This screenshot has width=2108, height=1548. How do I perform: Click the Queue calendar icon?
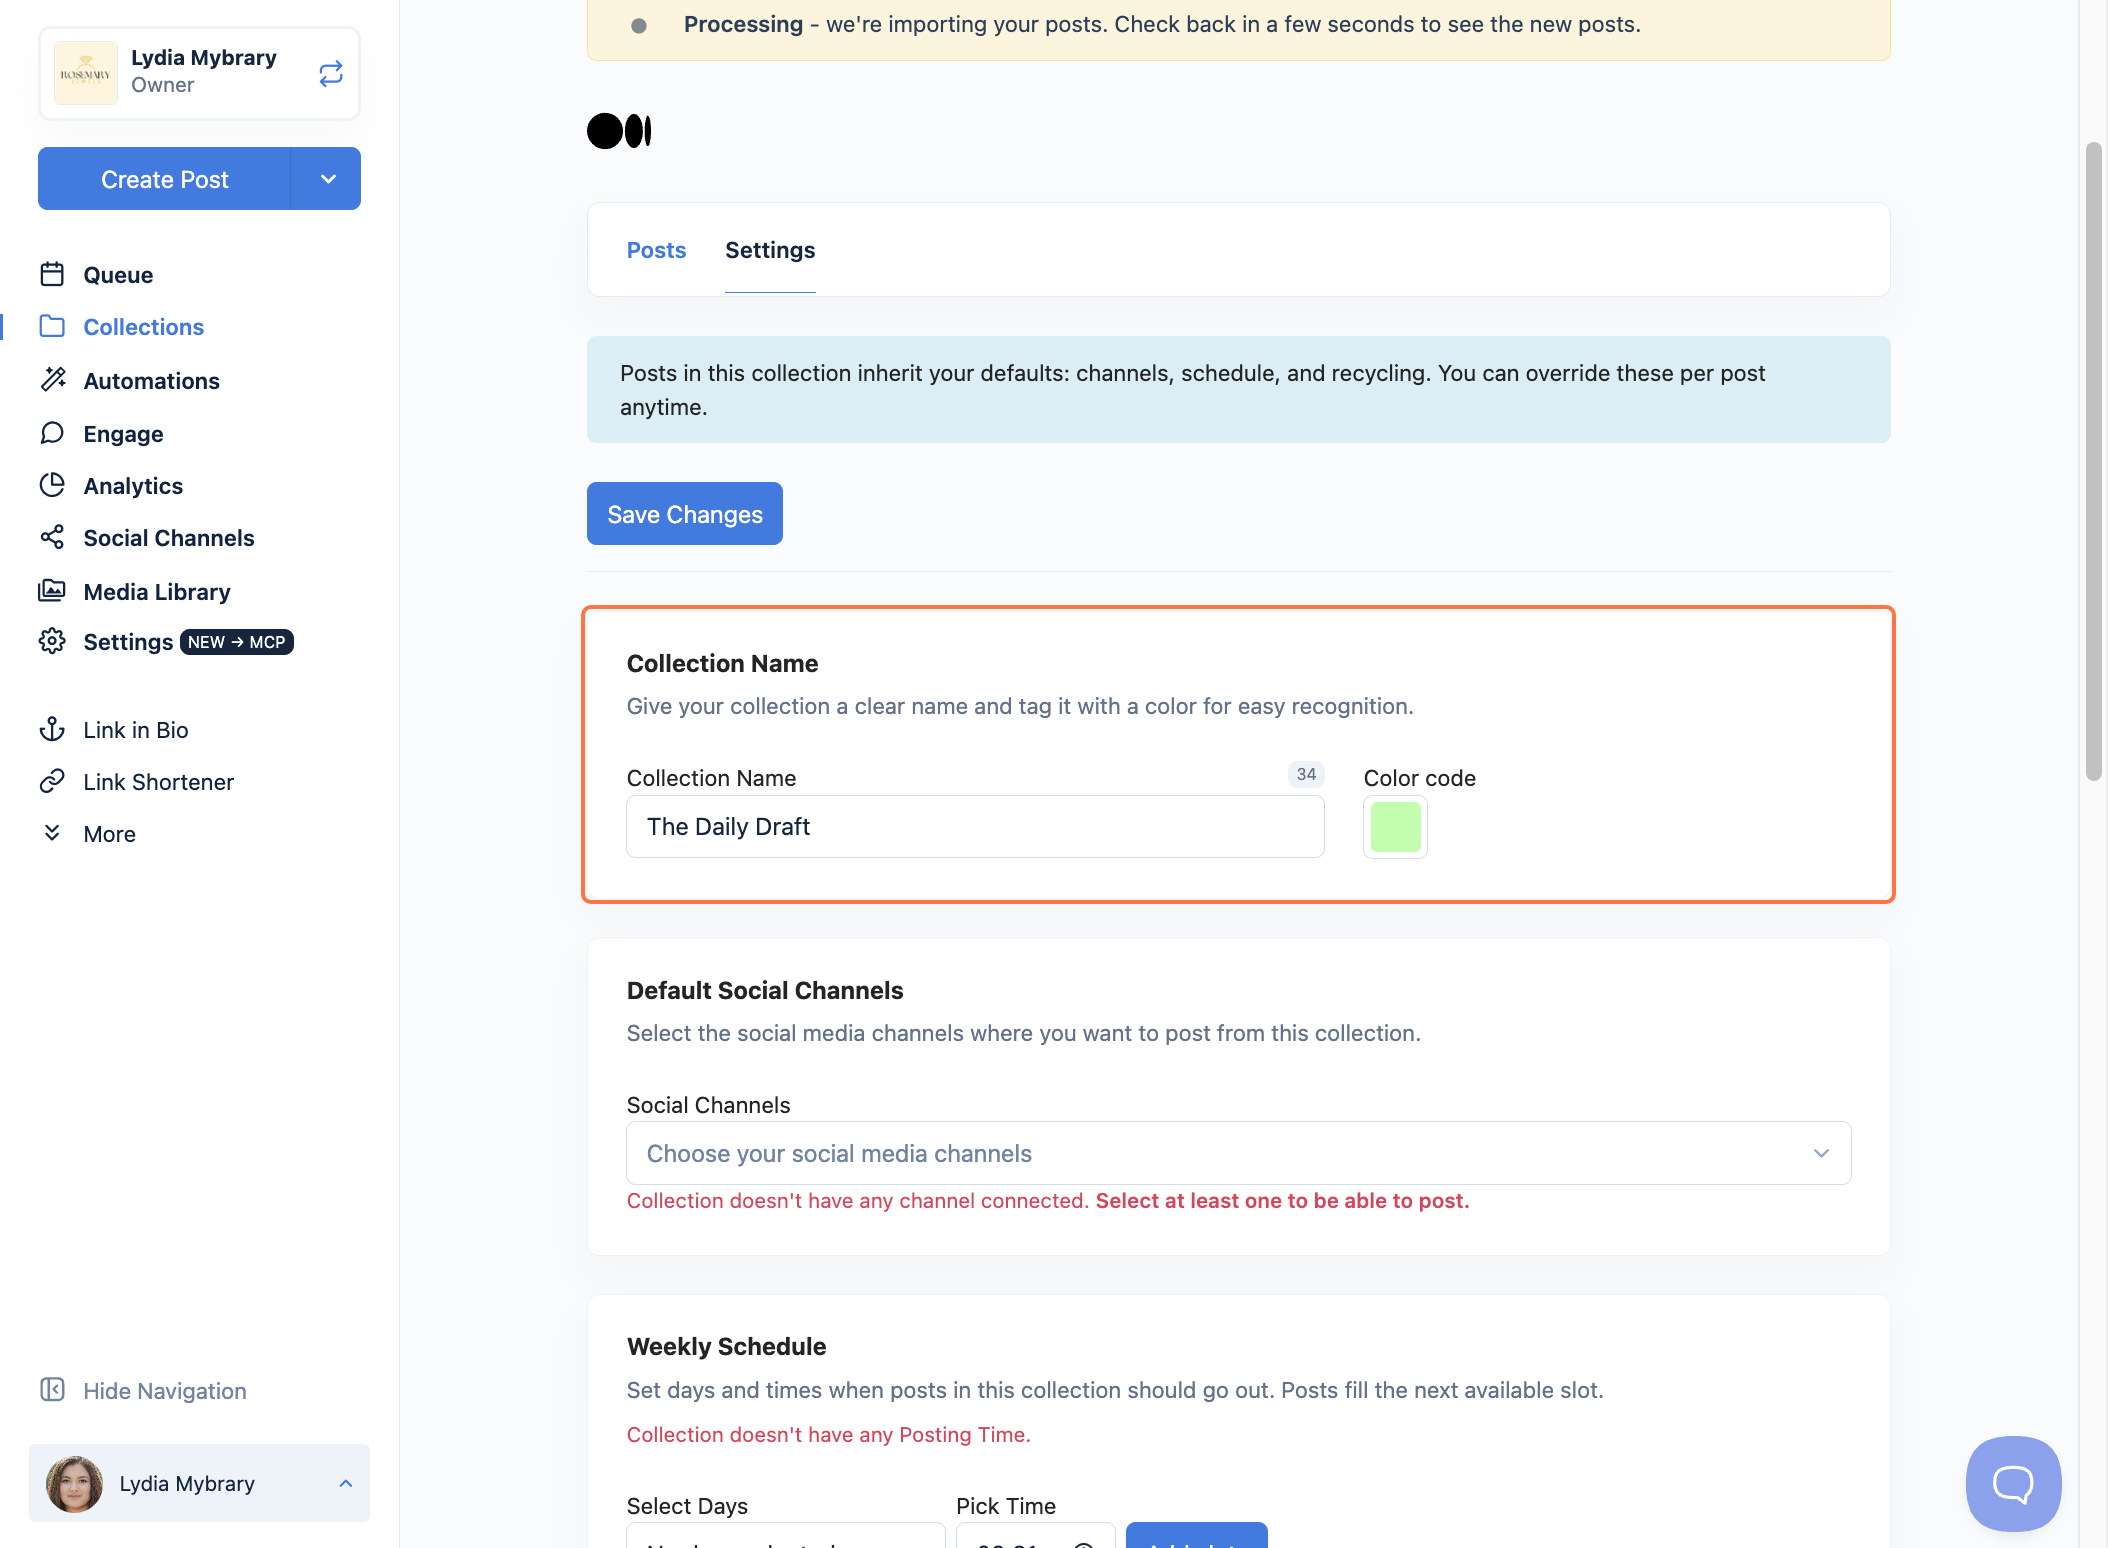(x=52, y=274)
